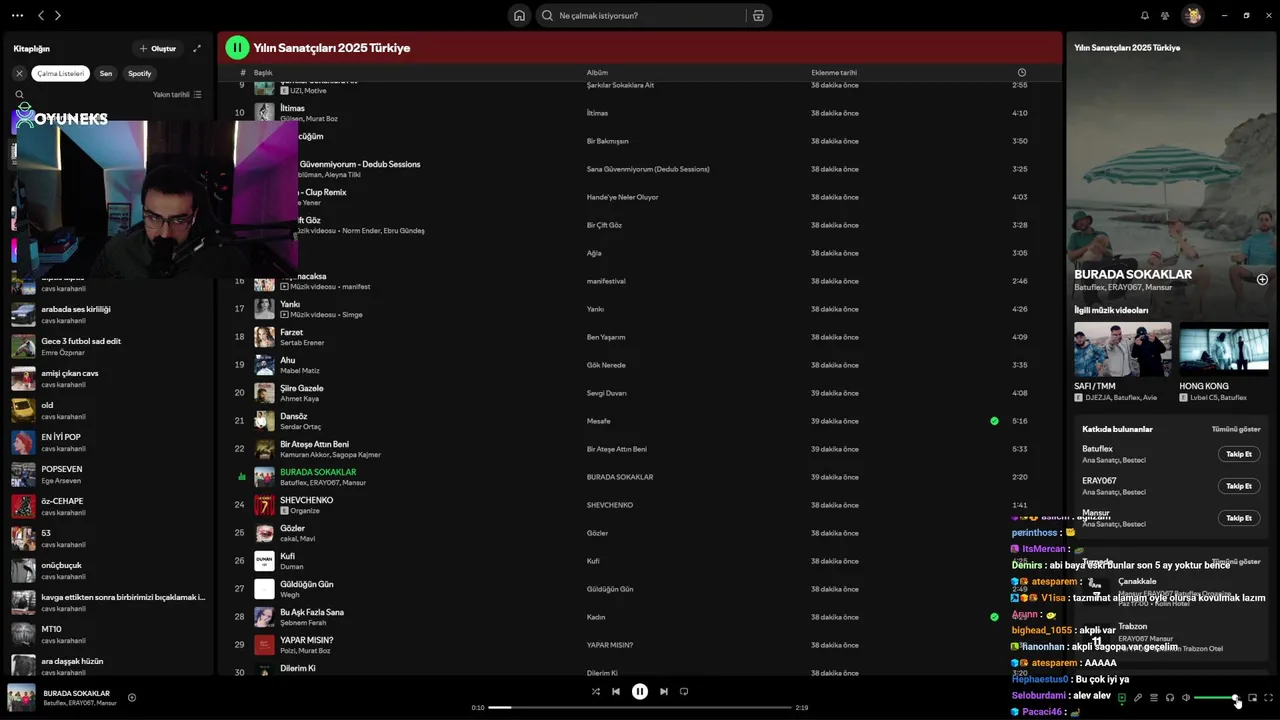Select Şiire Gazele by Ahmet Kaya
Viewport: 1280px width, 720px height.
click(639, 393)
